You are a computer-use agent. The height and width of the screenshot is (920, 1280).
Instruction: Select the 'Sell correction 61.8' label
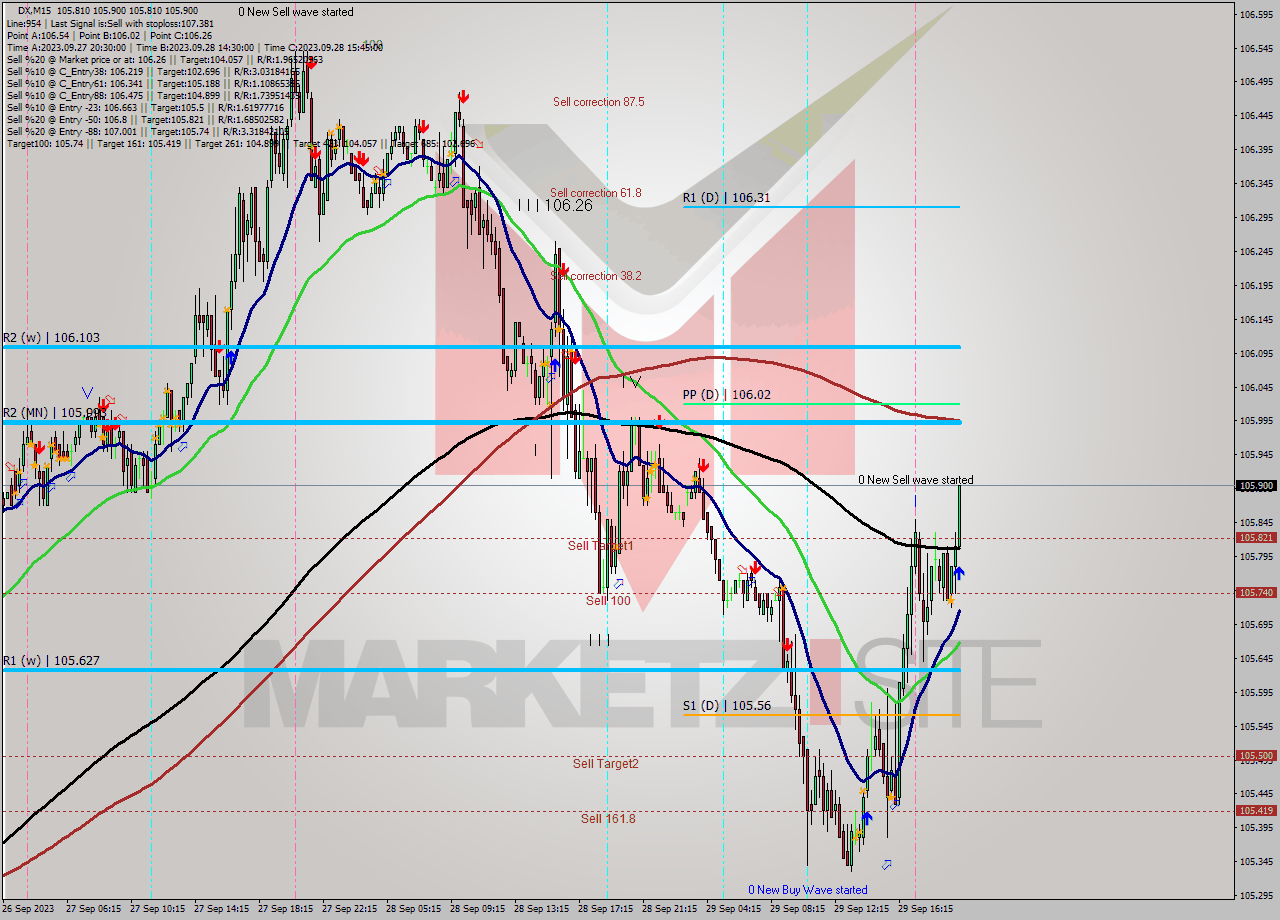point(596,193)
